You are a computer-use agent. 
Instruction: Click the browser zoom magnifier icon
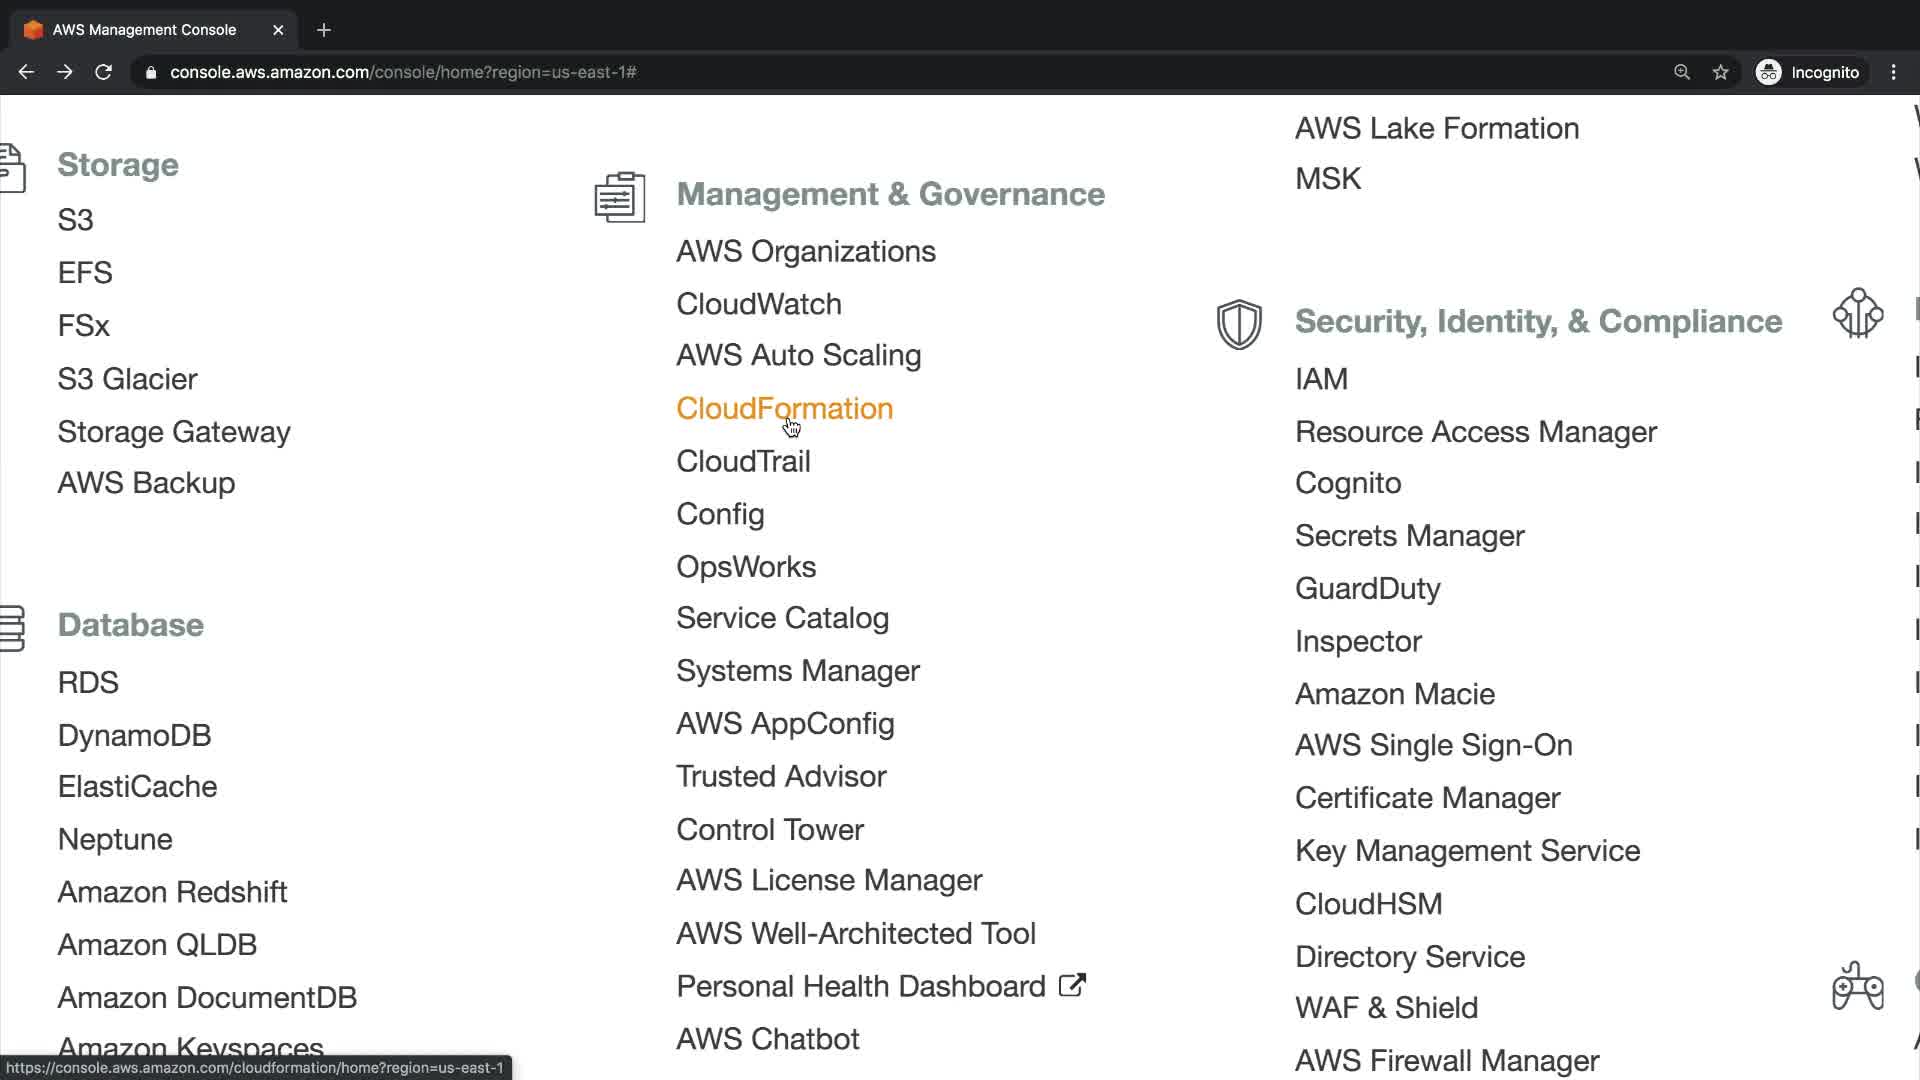pyautogui.click(x=1681, y=72)
